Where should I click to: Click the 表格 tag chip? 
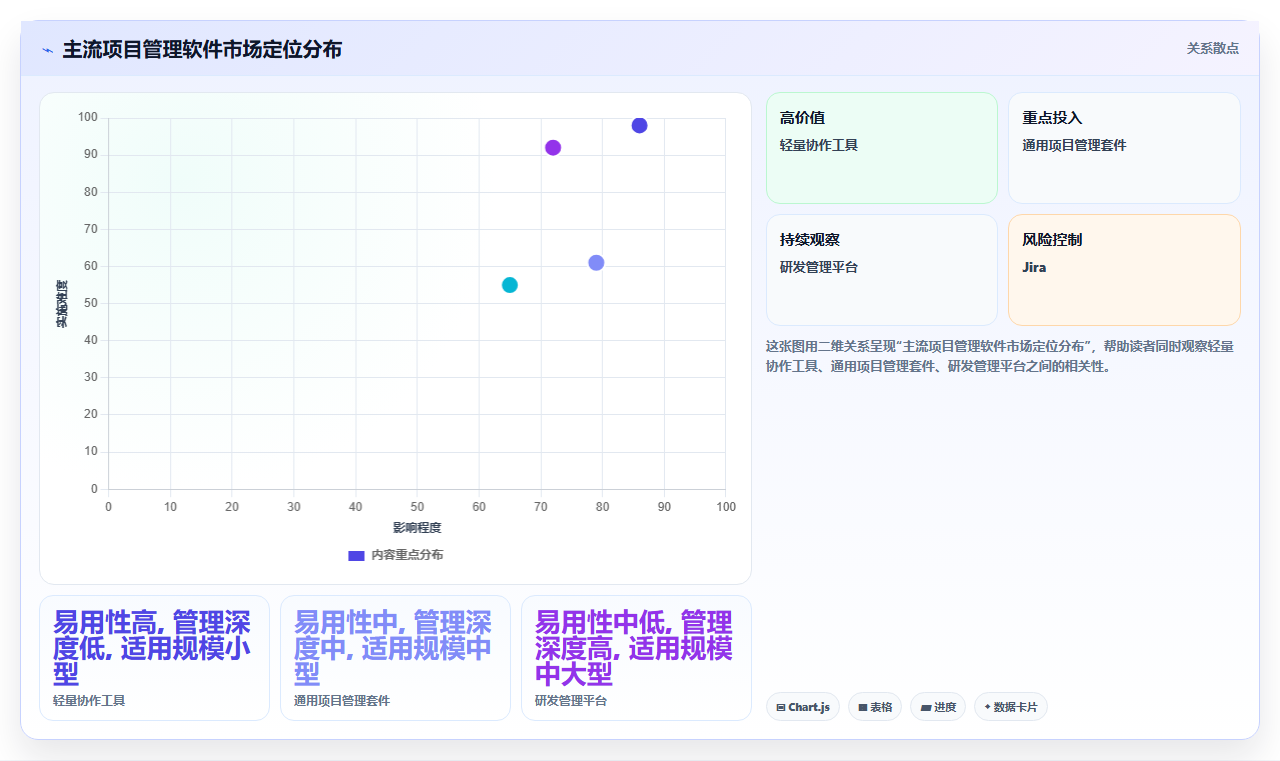[875, 707]
